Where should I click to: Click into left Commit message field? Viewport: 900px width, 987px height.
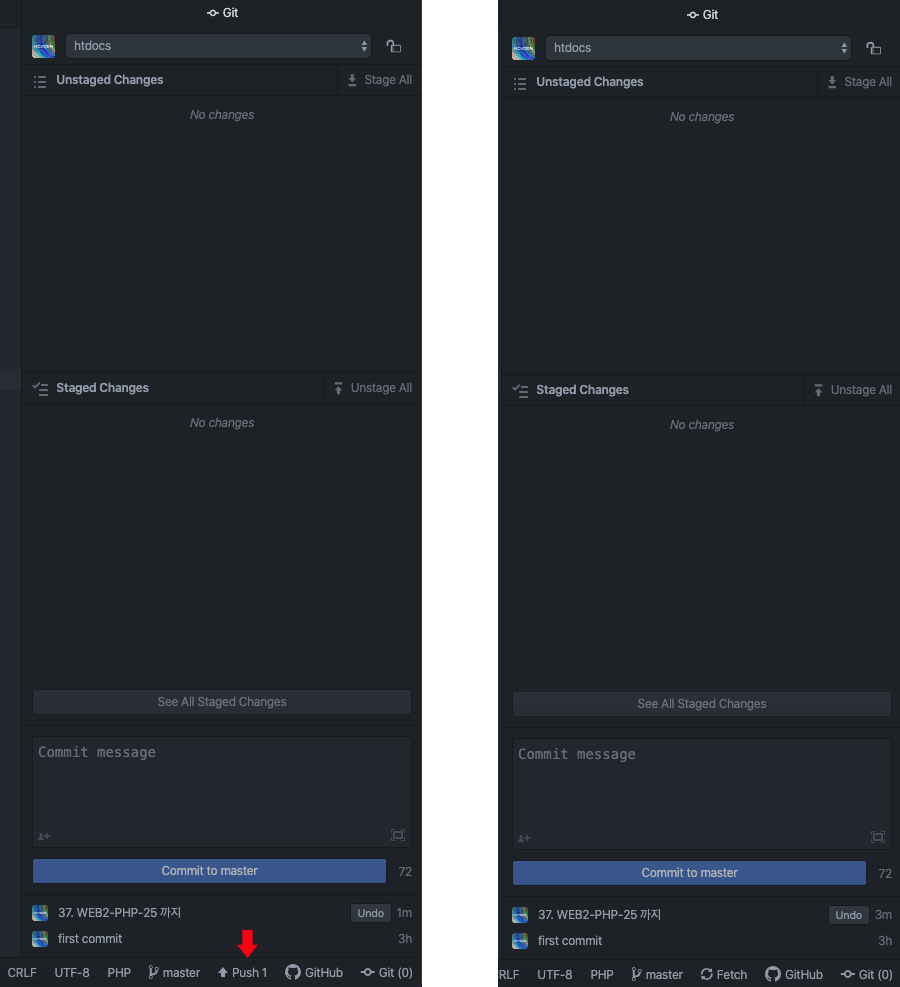[x=222, y=784]
